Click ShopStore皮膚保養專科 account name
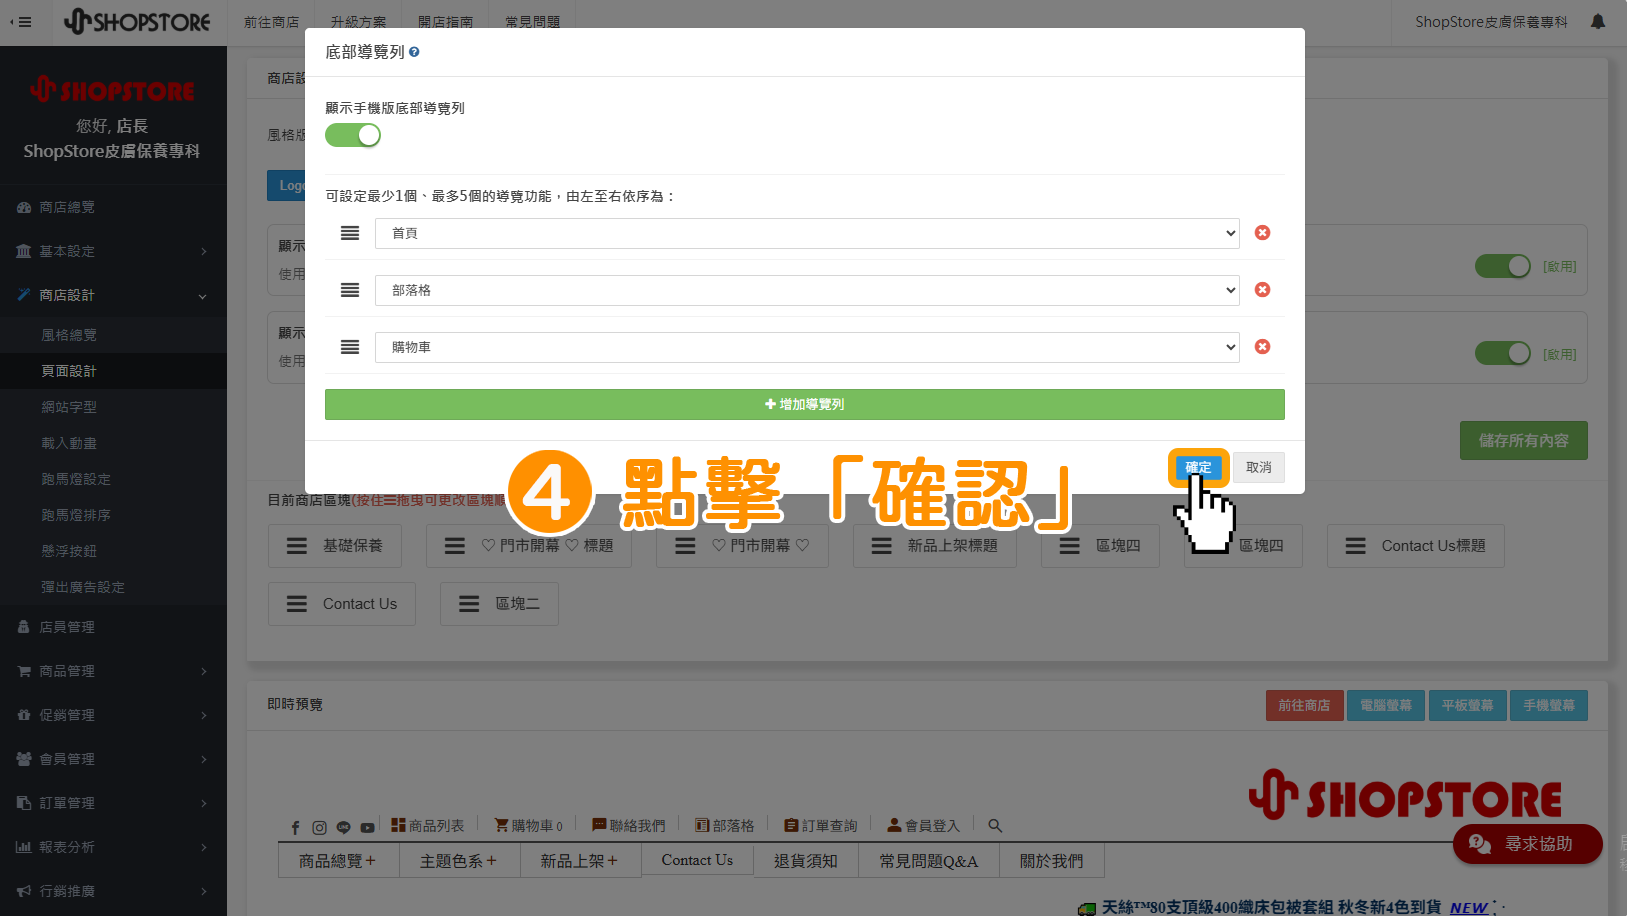Viewport: 1627px width, 916px height. [x=1491, y=22]
